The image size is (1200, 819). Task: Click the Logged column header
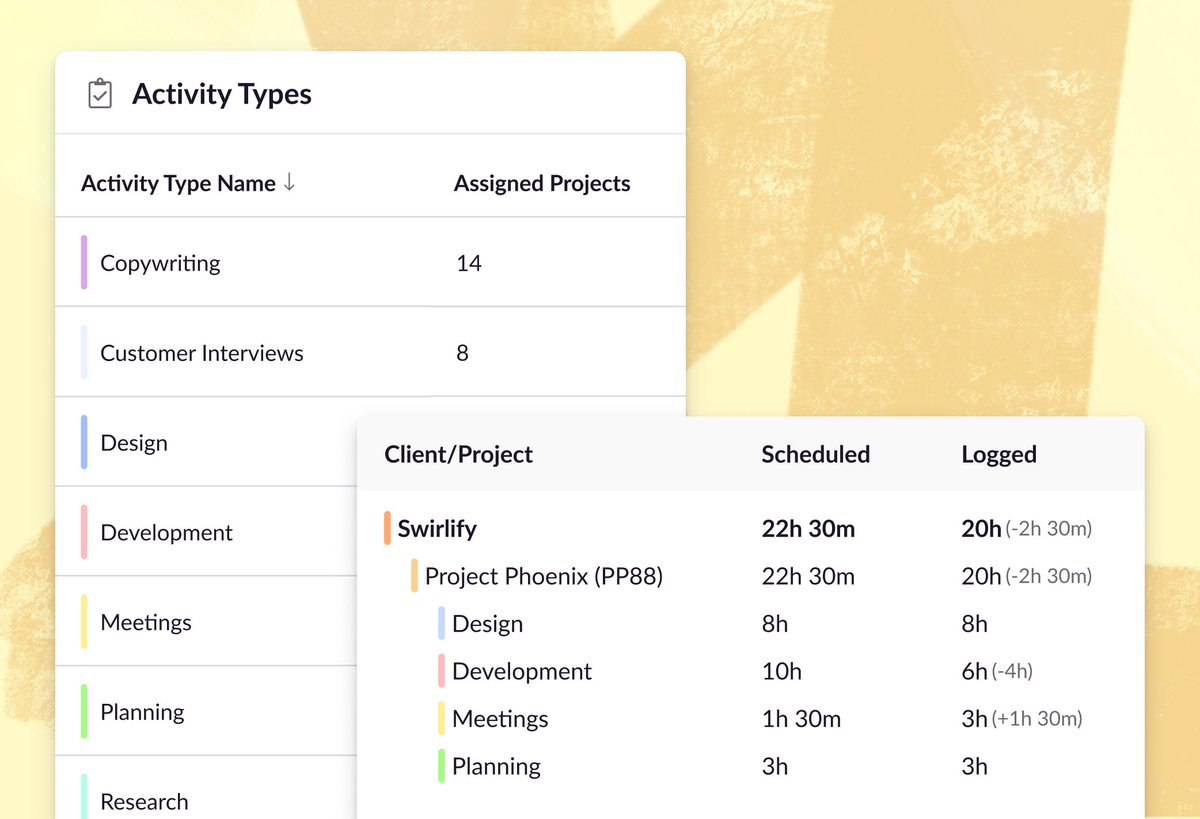[x=998, y=455]
